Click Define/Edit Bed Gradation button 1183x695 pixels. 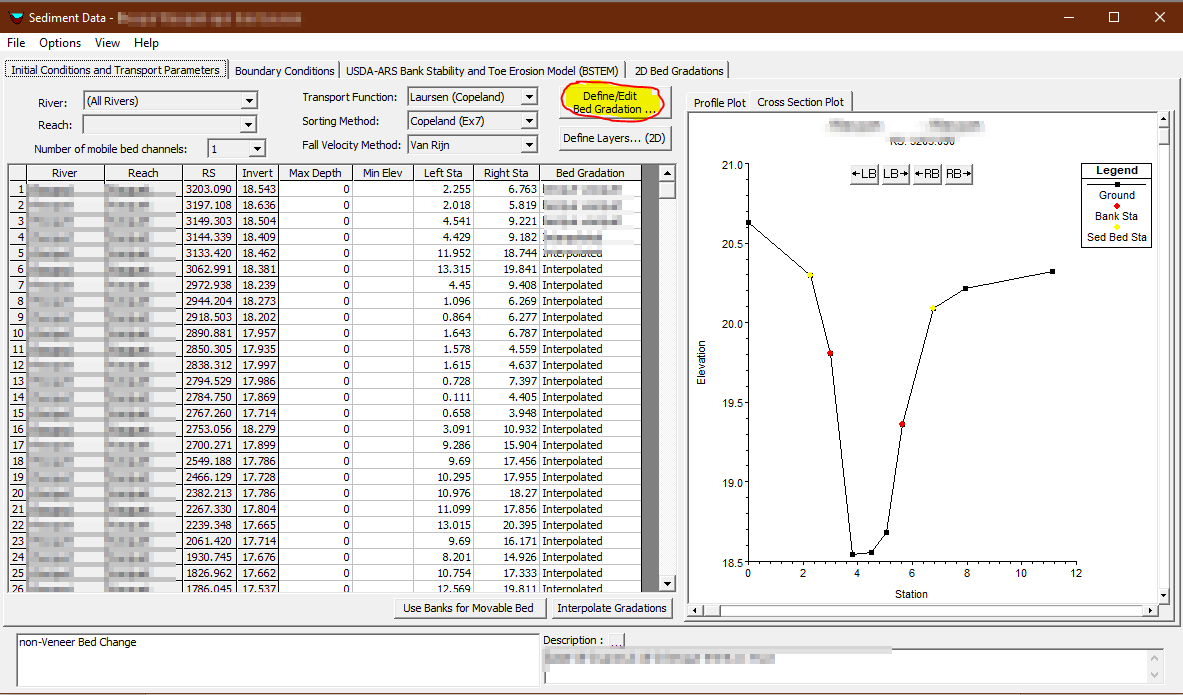(x=614, y=101)
